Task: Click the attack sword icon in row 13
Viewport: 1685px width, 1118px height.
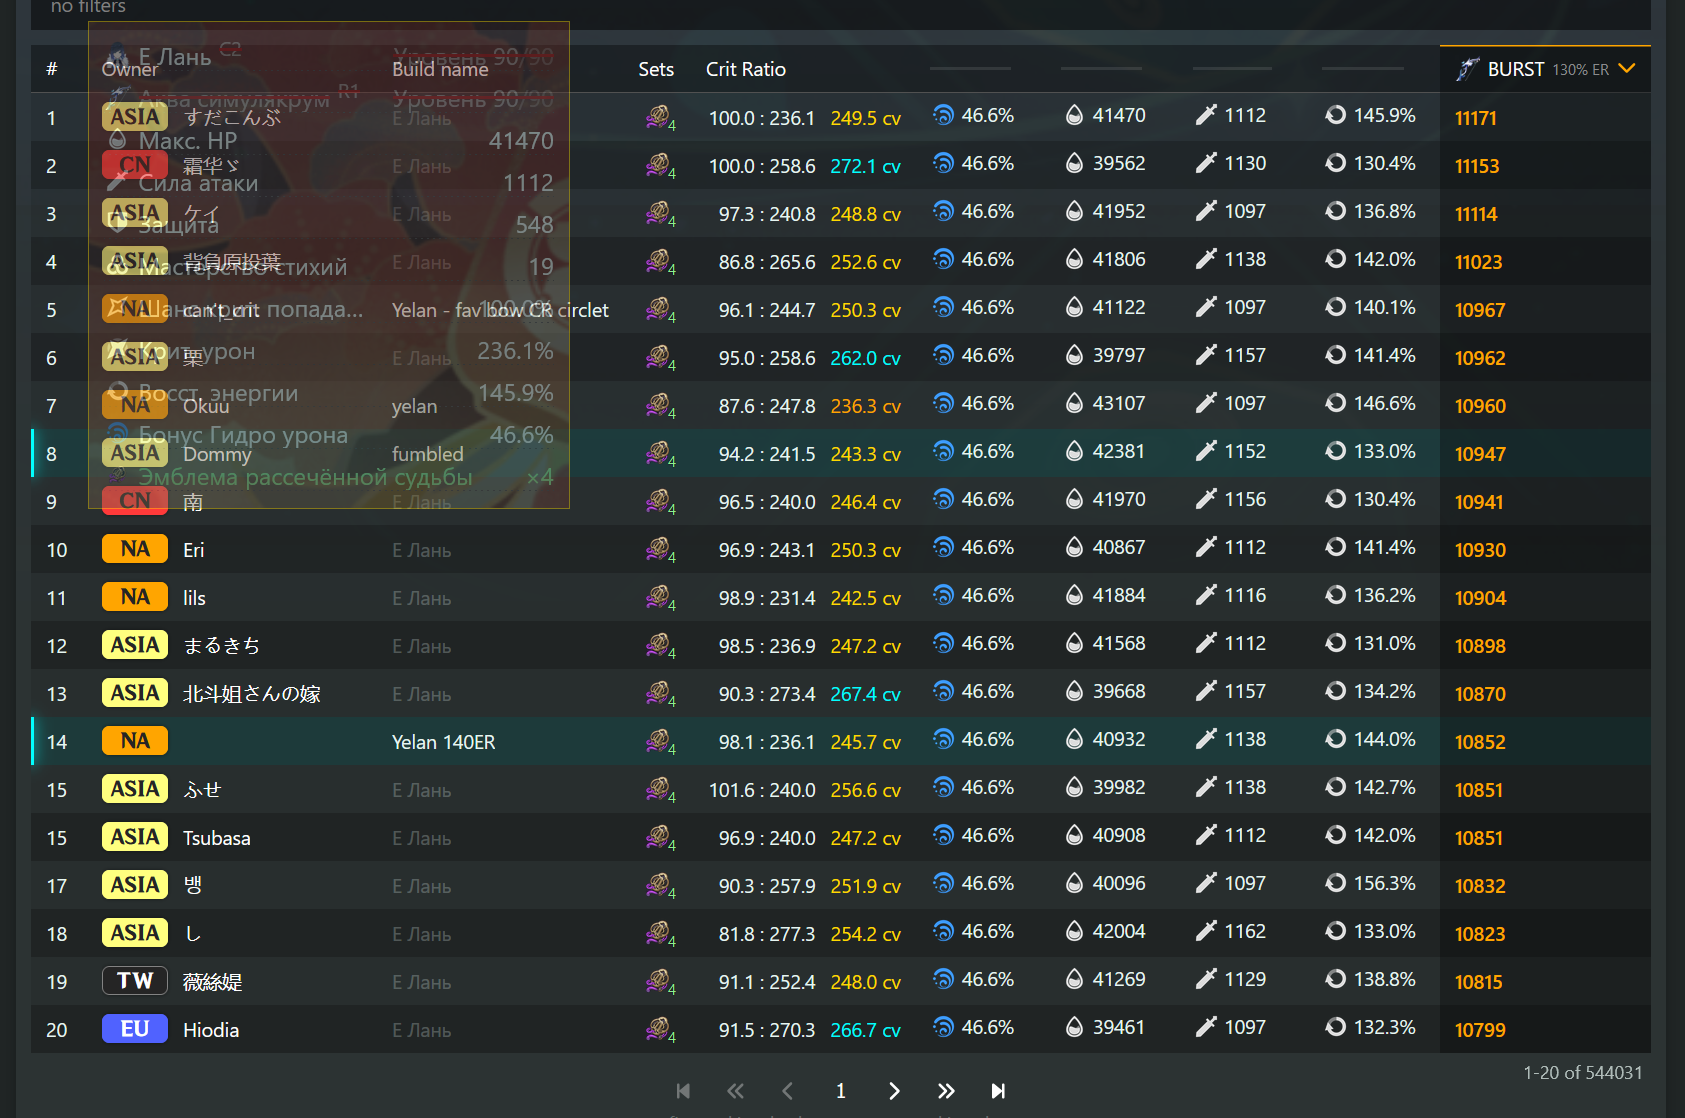Action: (1206, 691)
